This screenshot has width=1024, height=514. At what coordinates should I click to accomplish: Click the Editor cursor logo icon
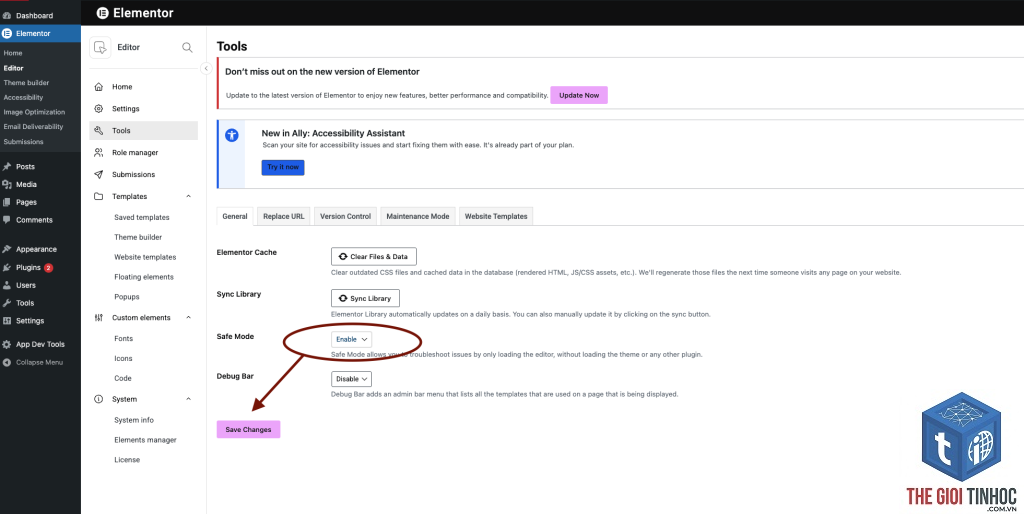click(100, 47)
